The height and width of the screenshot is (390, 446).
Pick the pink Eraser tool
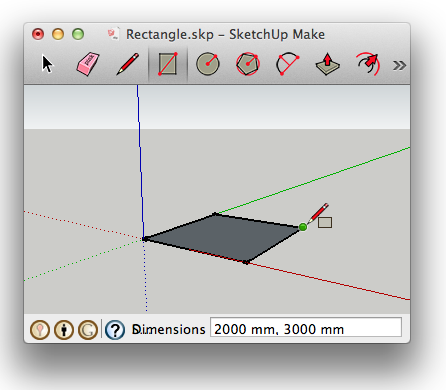point(88,64)
